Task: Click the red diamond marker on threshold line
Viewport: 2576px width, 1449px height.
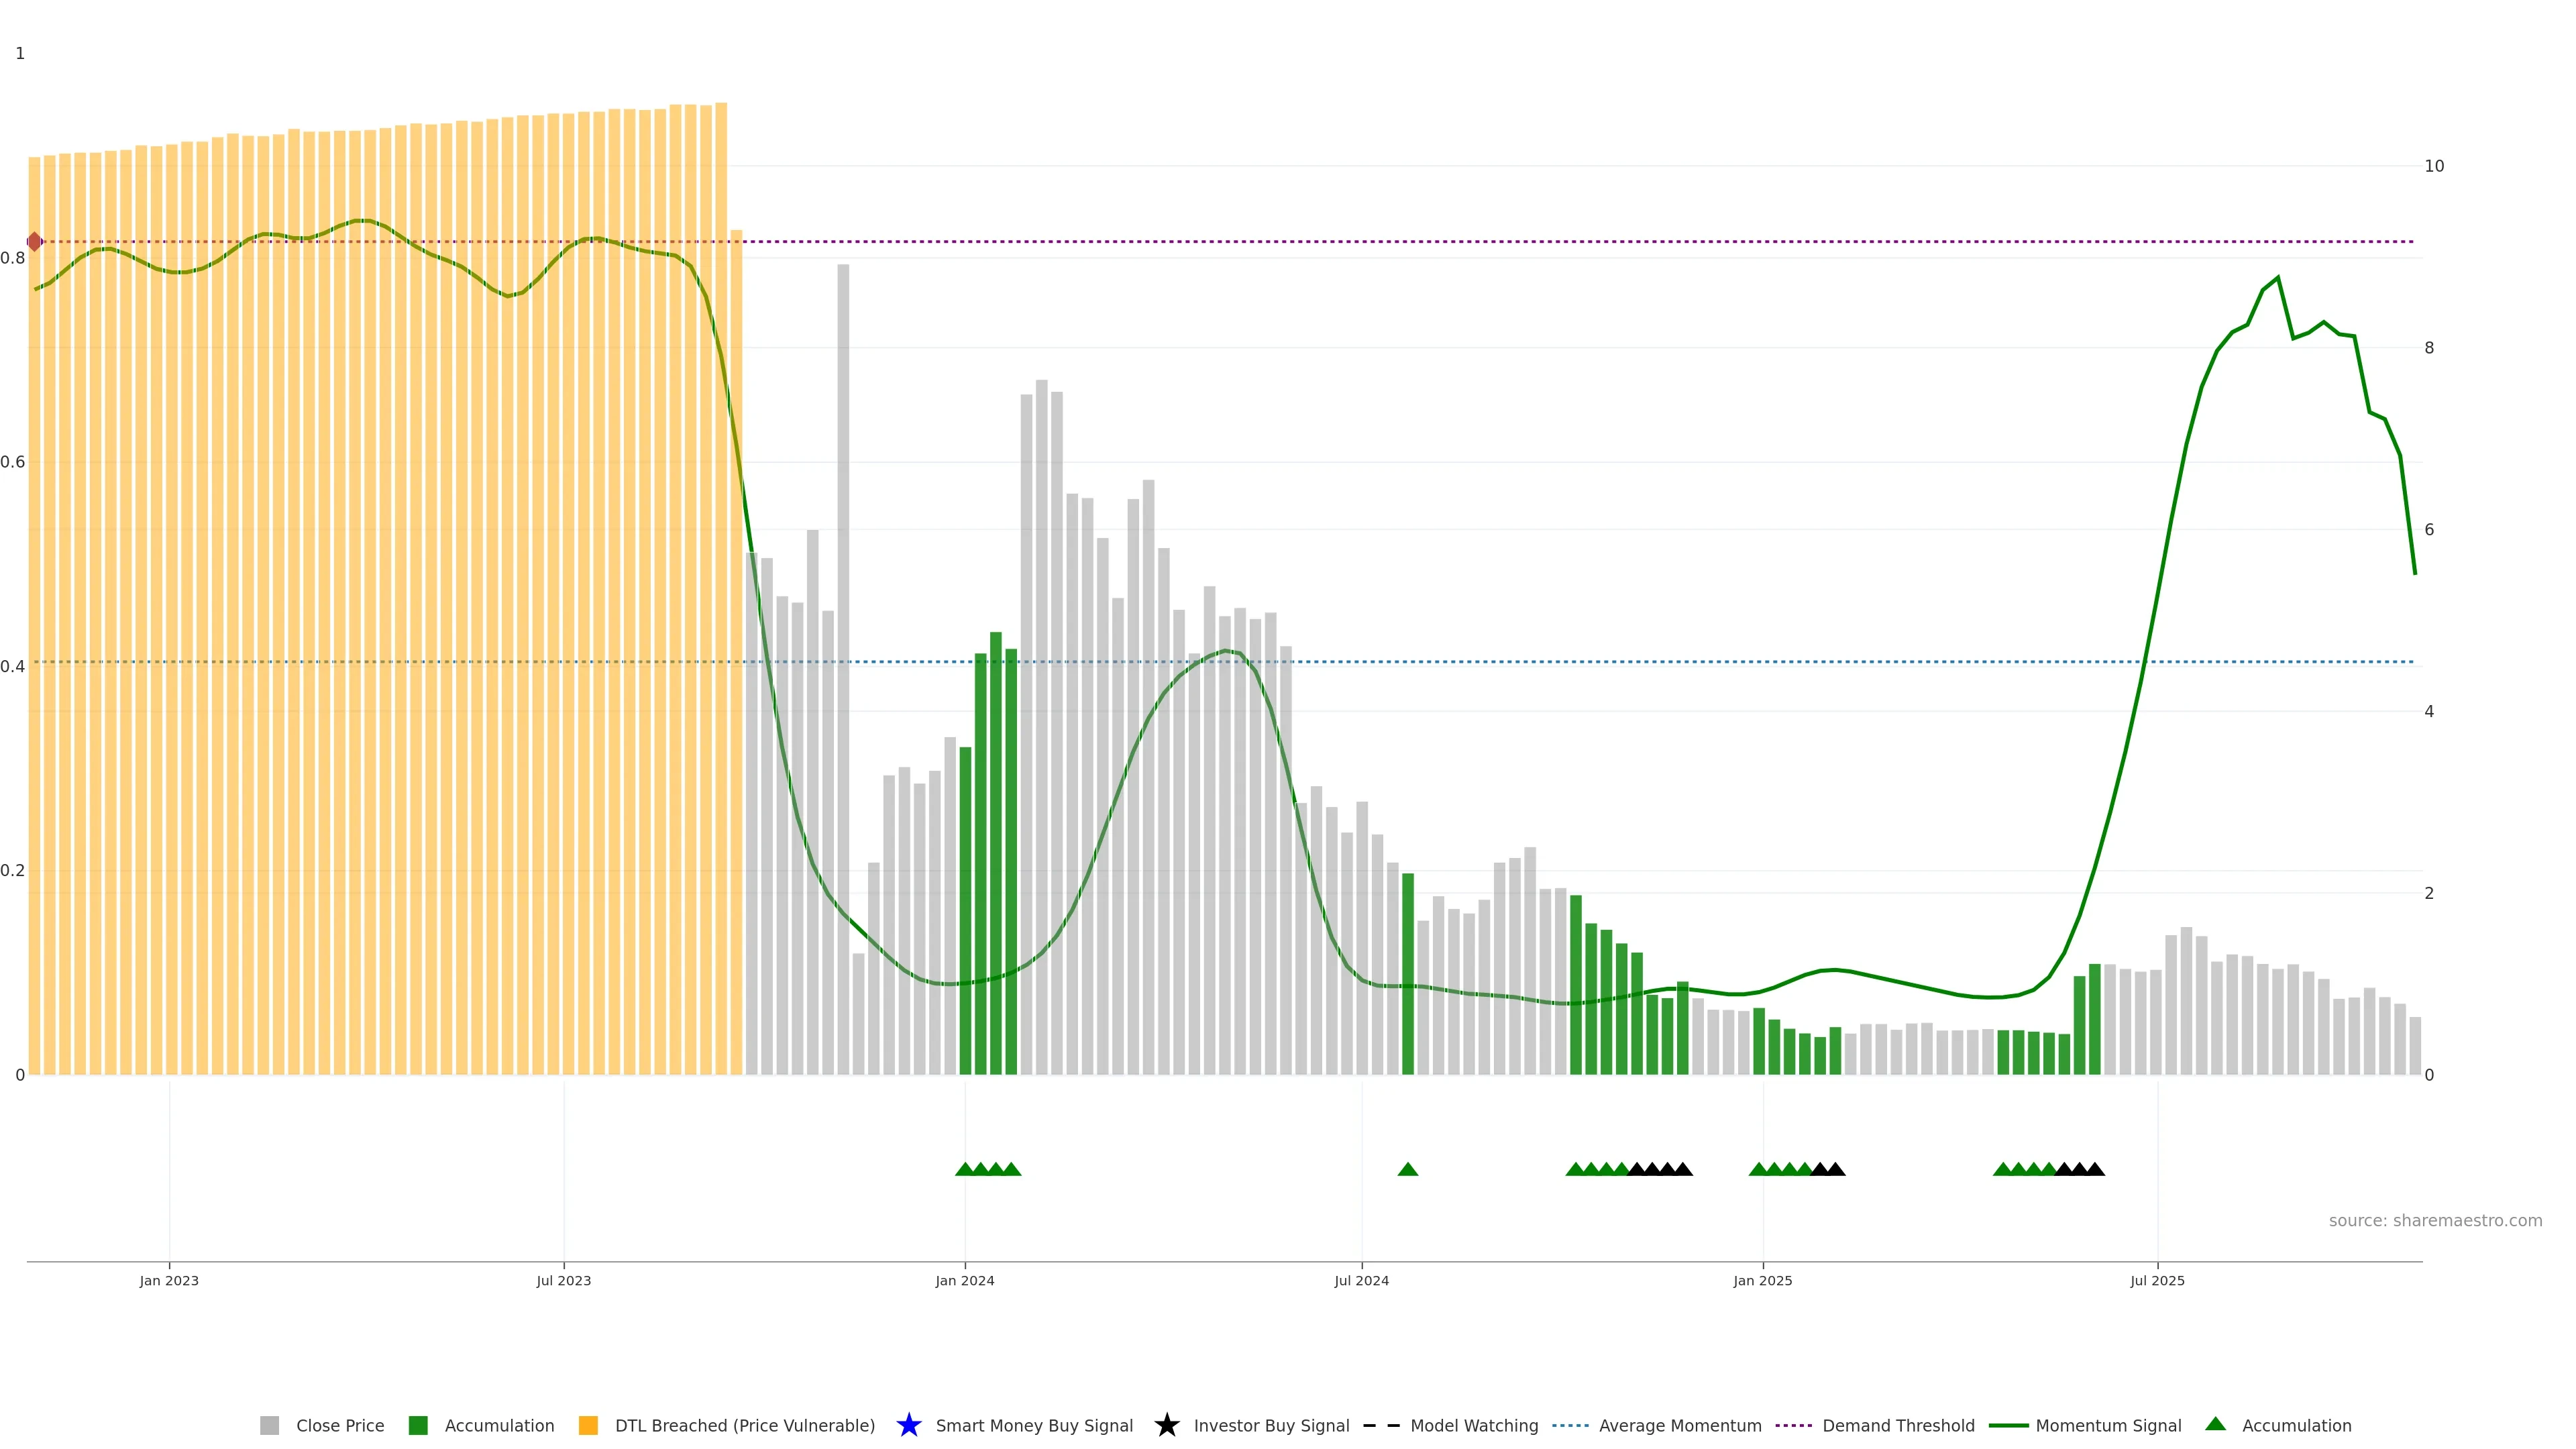Action: tap(34, 241)
